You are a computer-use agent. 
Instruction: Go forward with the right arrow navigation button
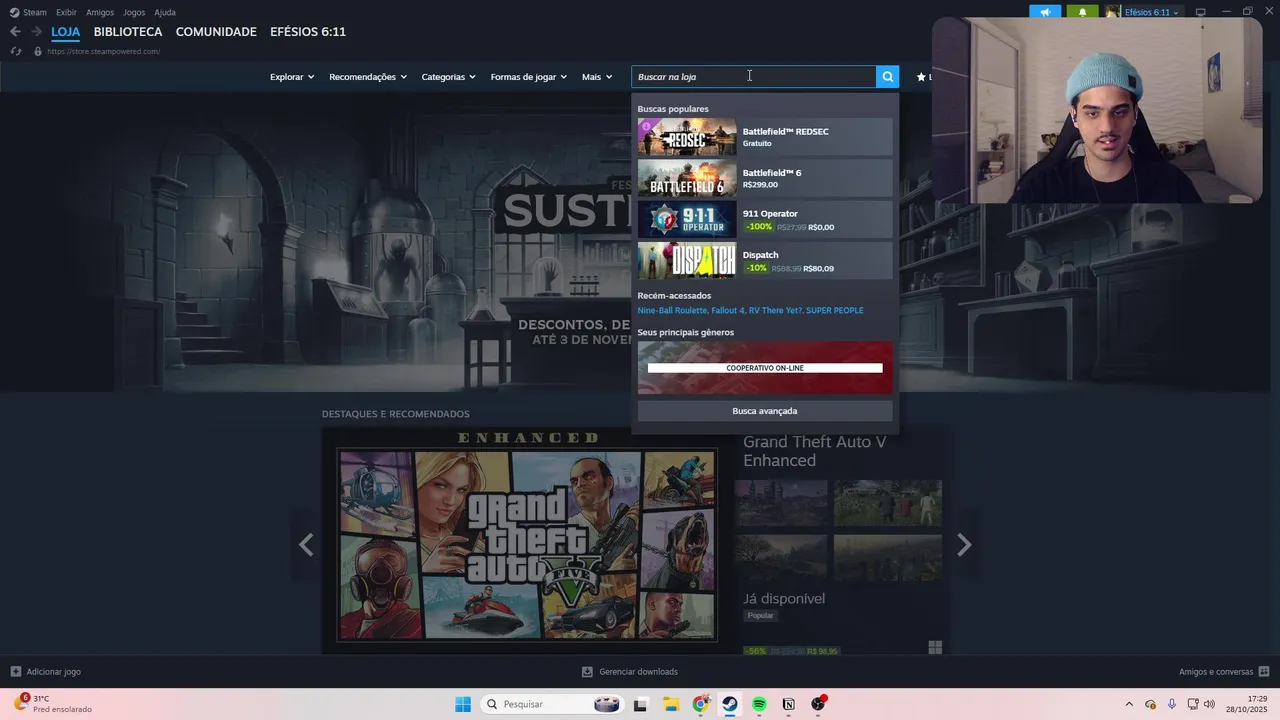tap(36, 32)
